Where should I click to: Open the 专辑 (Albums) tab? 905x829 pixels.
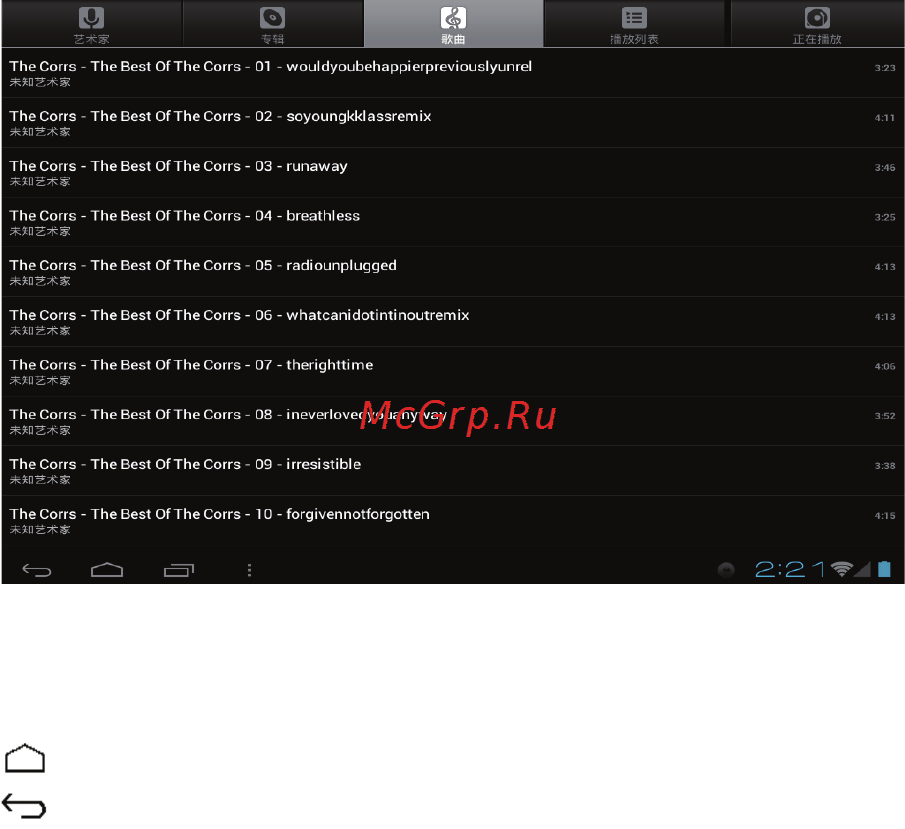(272, 24)
